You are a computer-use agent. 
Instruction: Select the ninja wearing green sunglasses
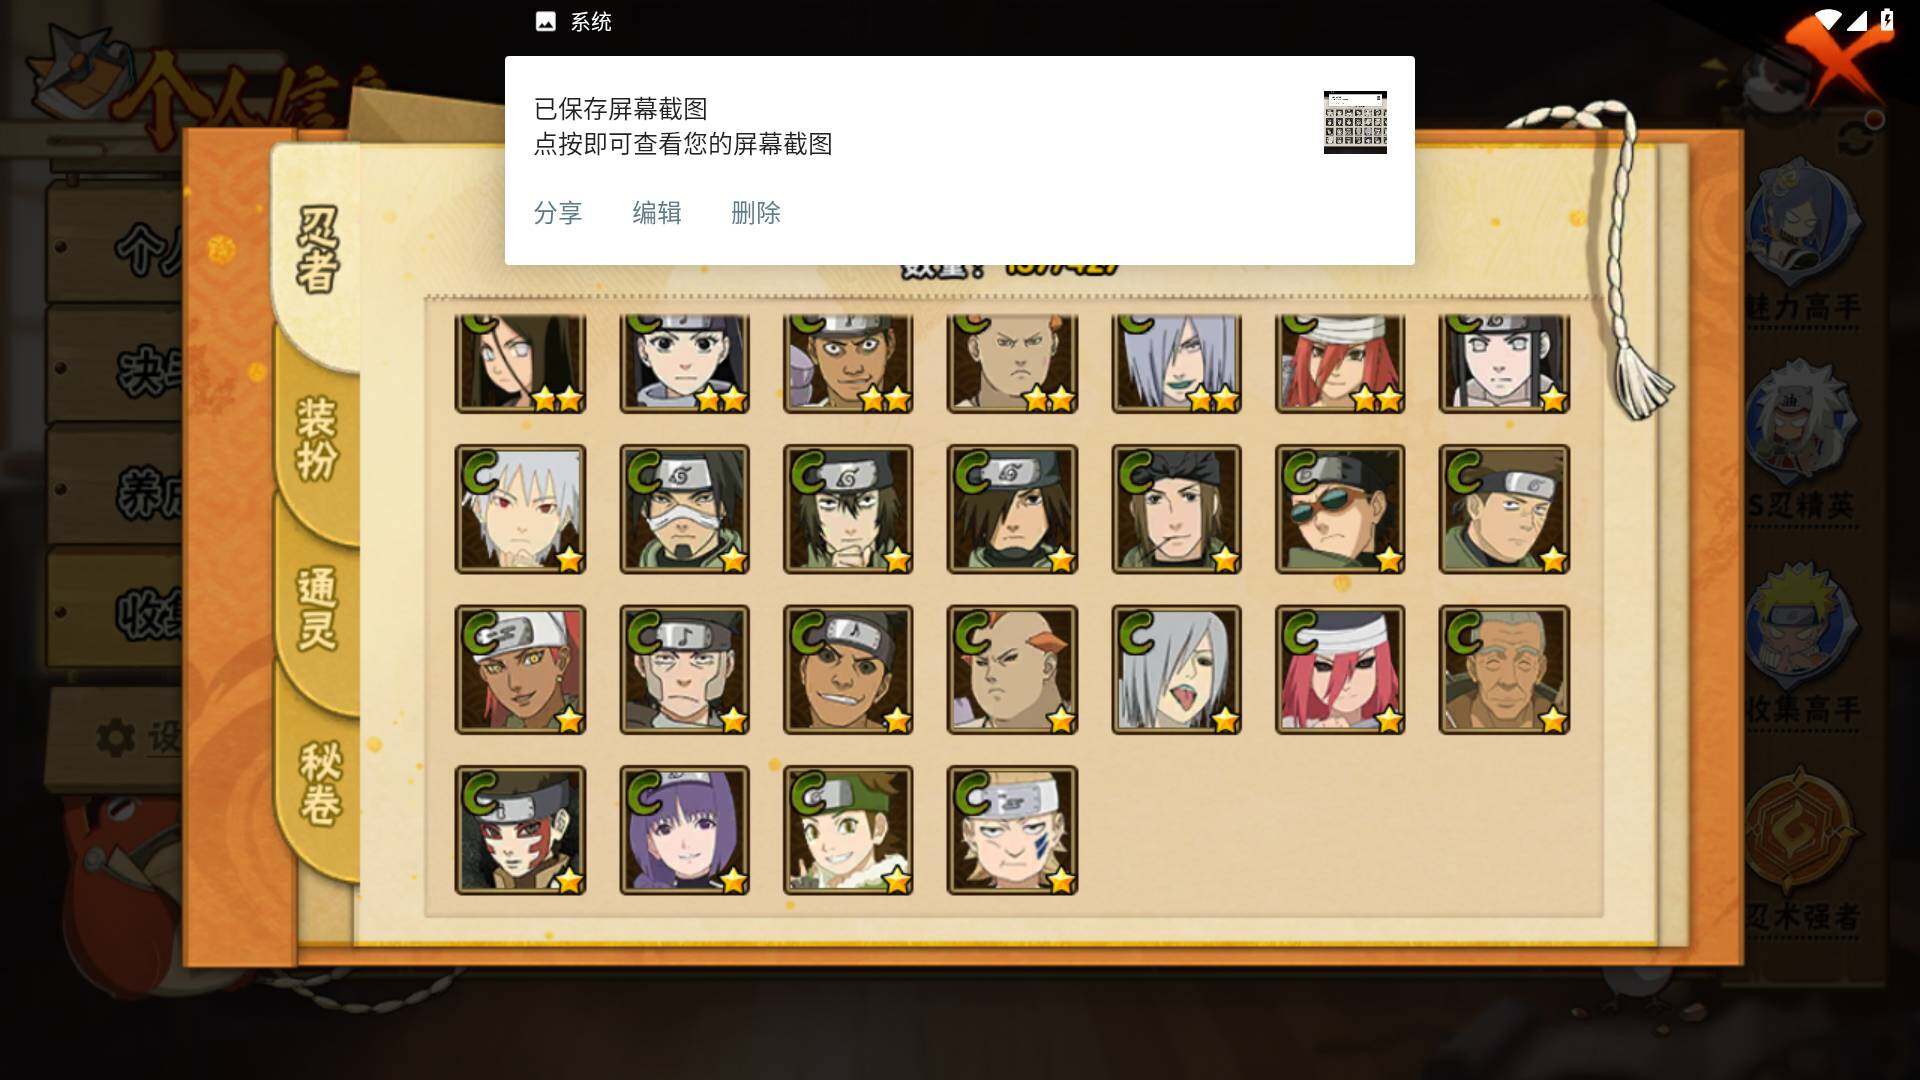point(1340,509)
